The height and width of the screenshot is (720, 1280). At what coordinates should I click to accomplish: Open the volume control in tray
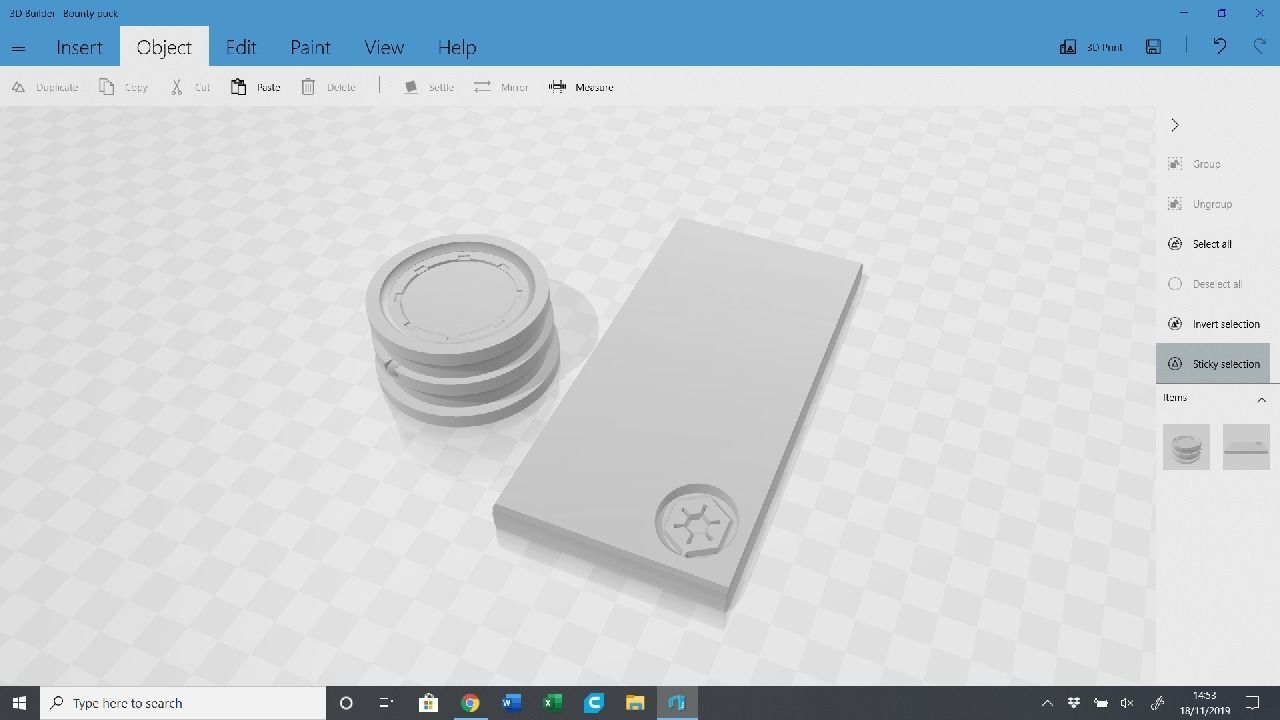[x=1127, y=703]
